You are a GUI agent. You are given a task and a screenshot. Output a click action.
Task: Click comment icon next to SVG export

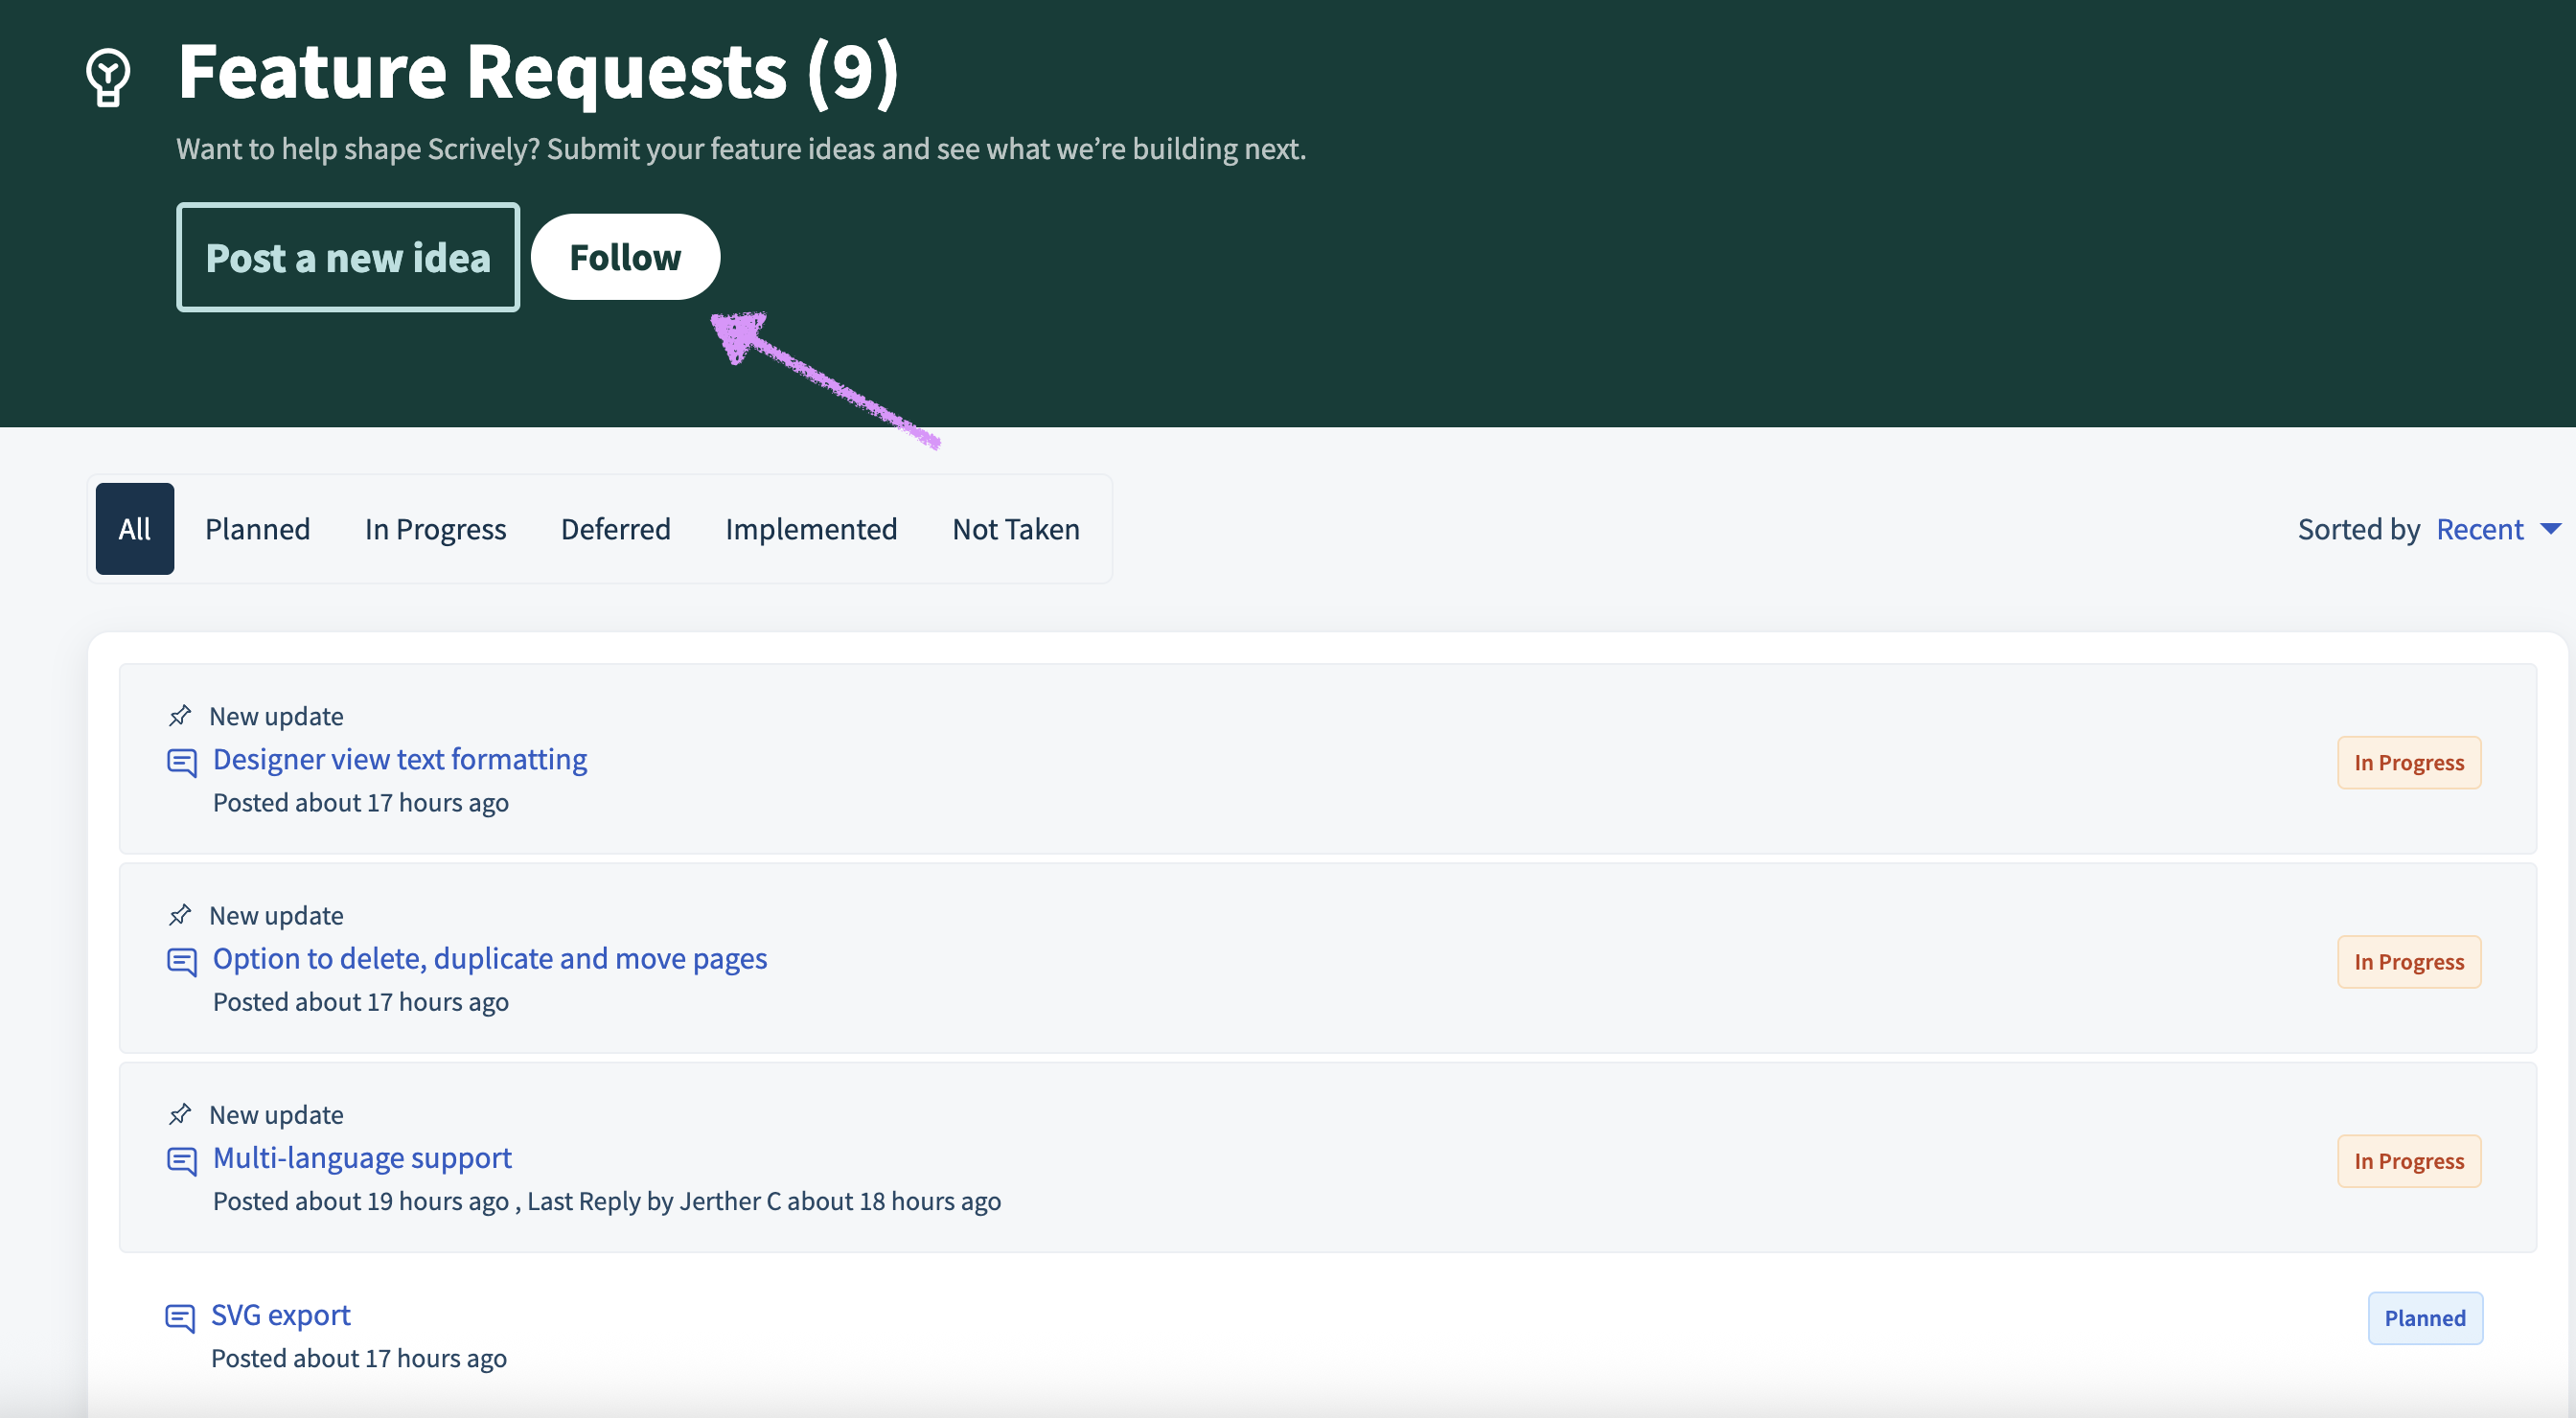179,1317
